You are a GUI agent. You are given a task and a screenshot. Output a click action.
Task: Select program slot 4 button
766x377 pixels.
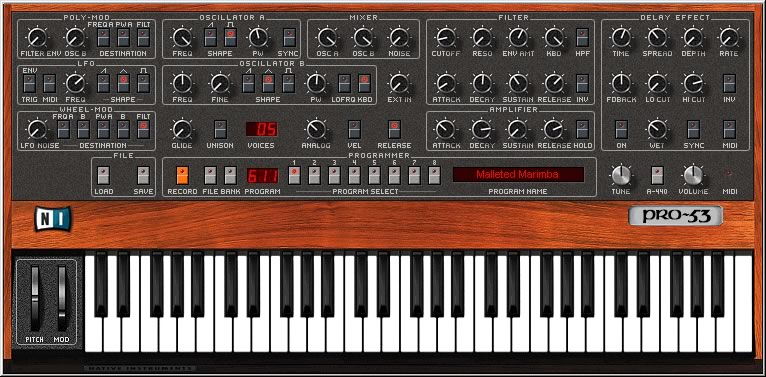coord(354,175)
